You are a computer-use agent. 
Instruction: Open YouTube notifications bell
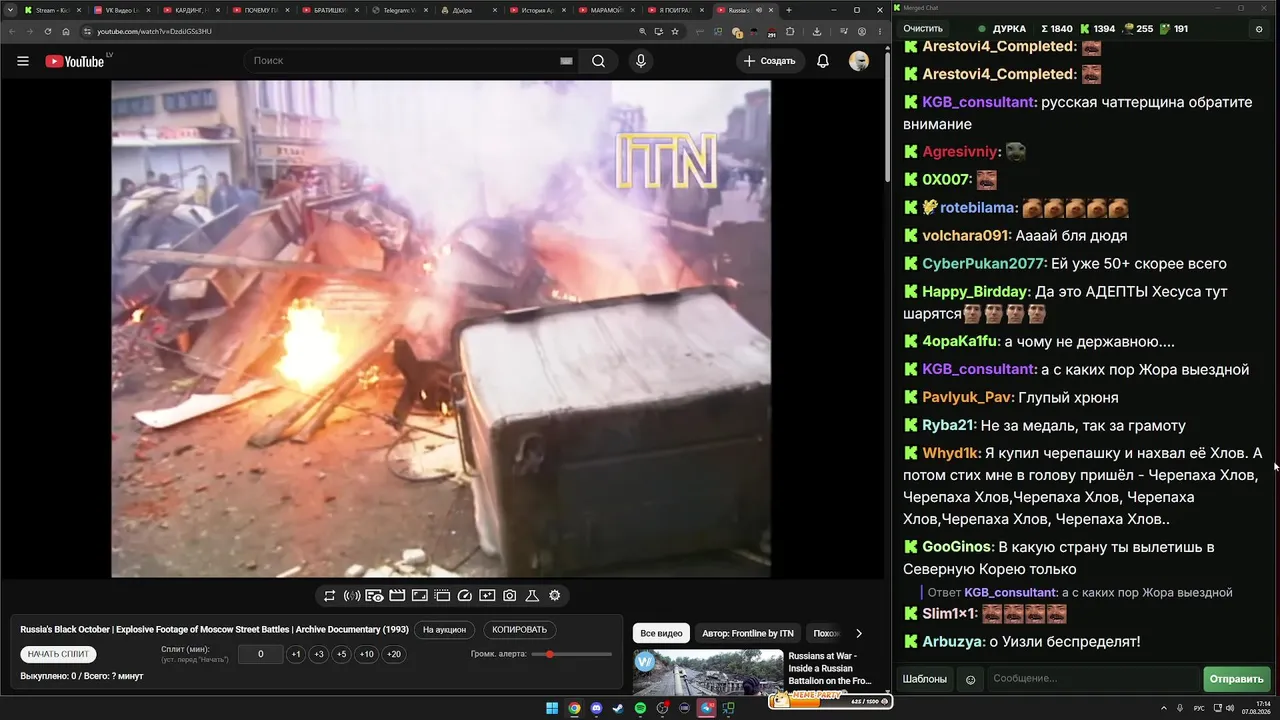pyautogui.click(x=823, y=61)
